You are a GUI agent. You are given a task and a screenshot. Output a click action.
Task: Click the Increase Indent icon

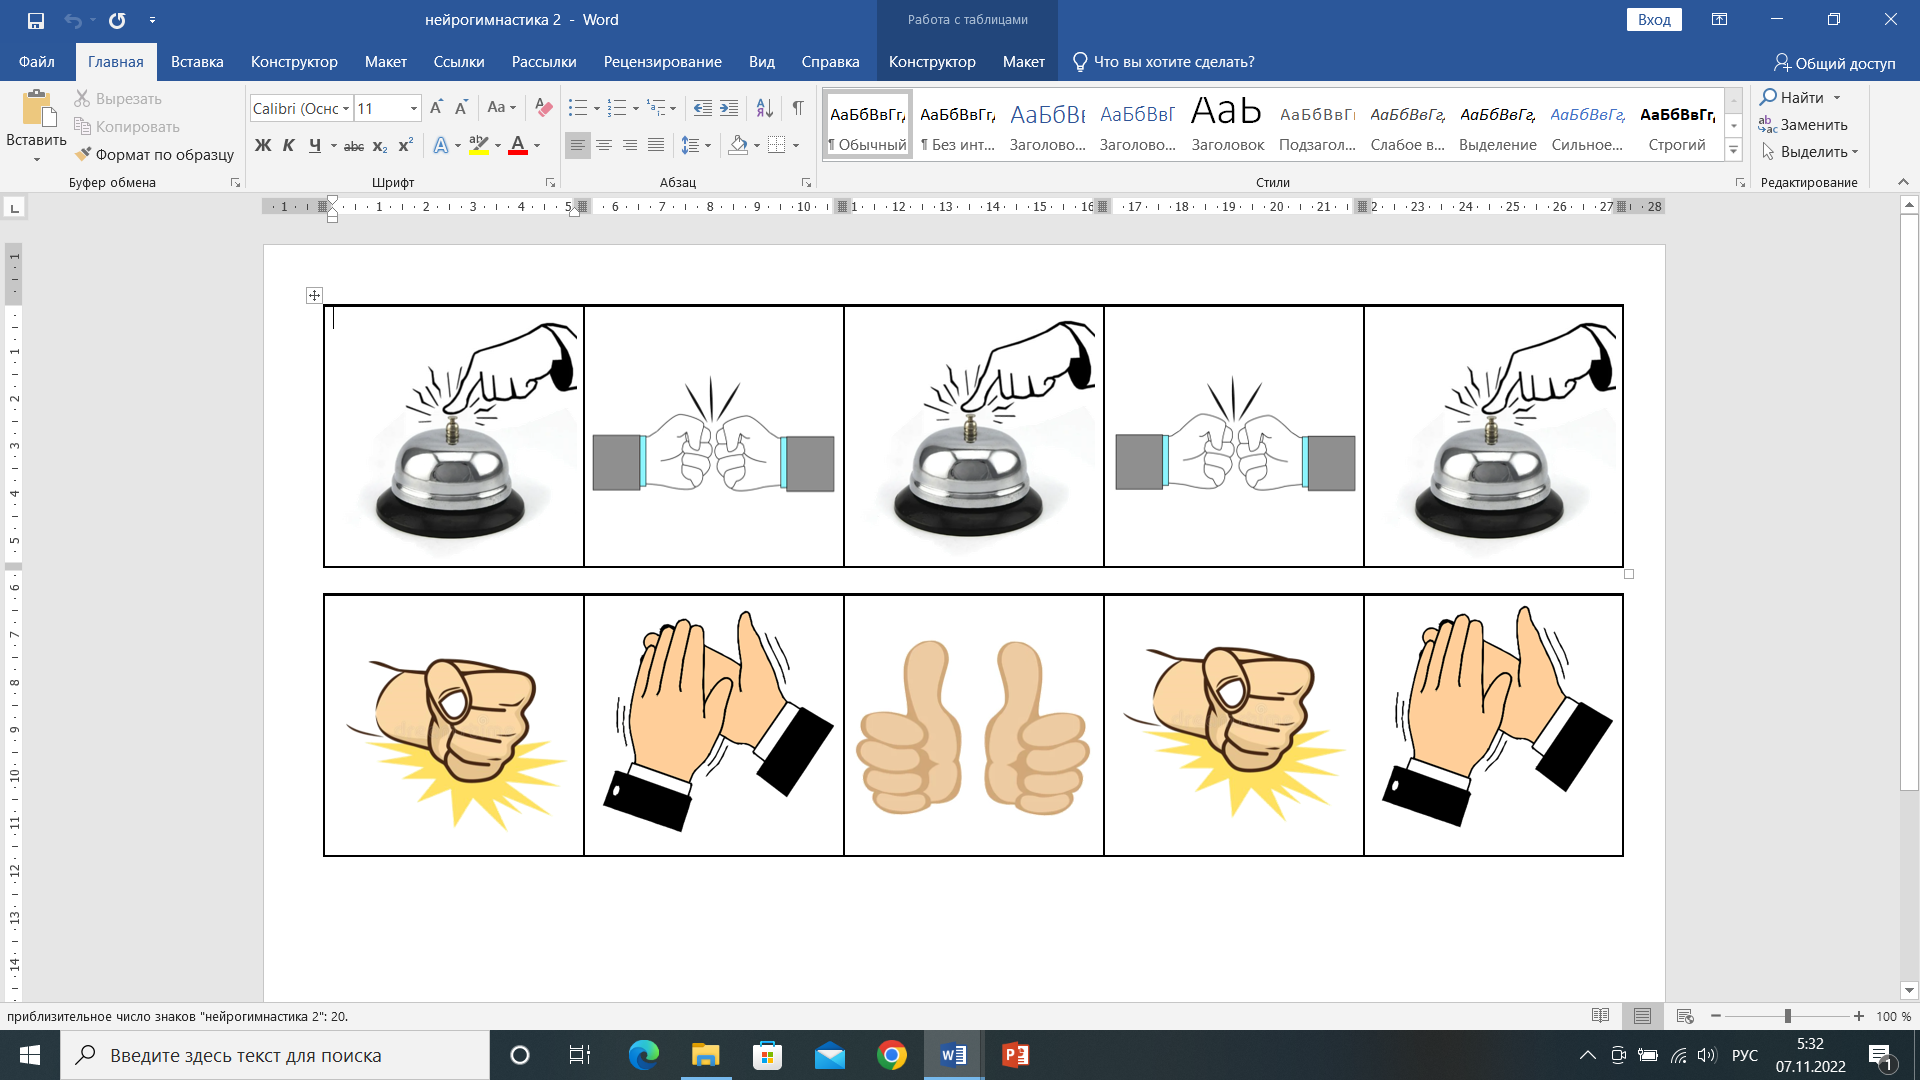[729, 108]
